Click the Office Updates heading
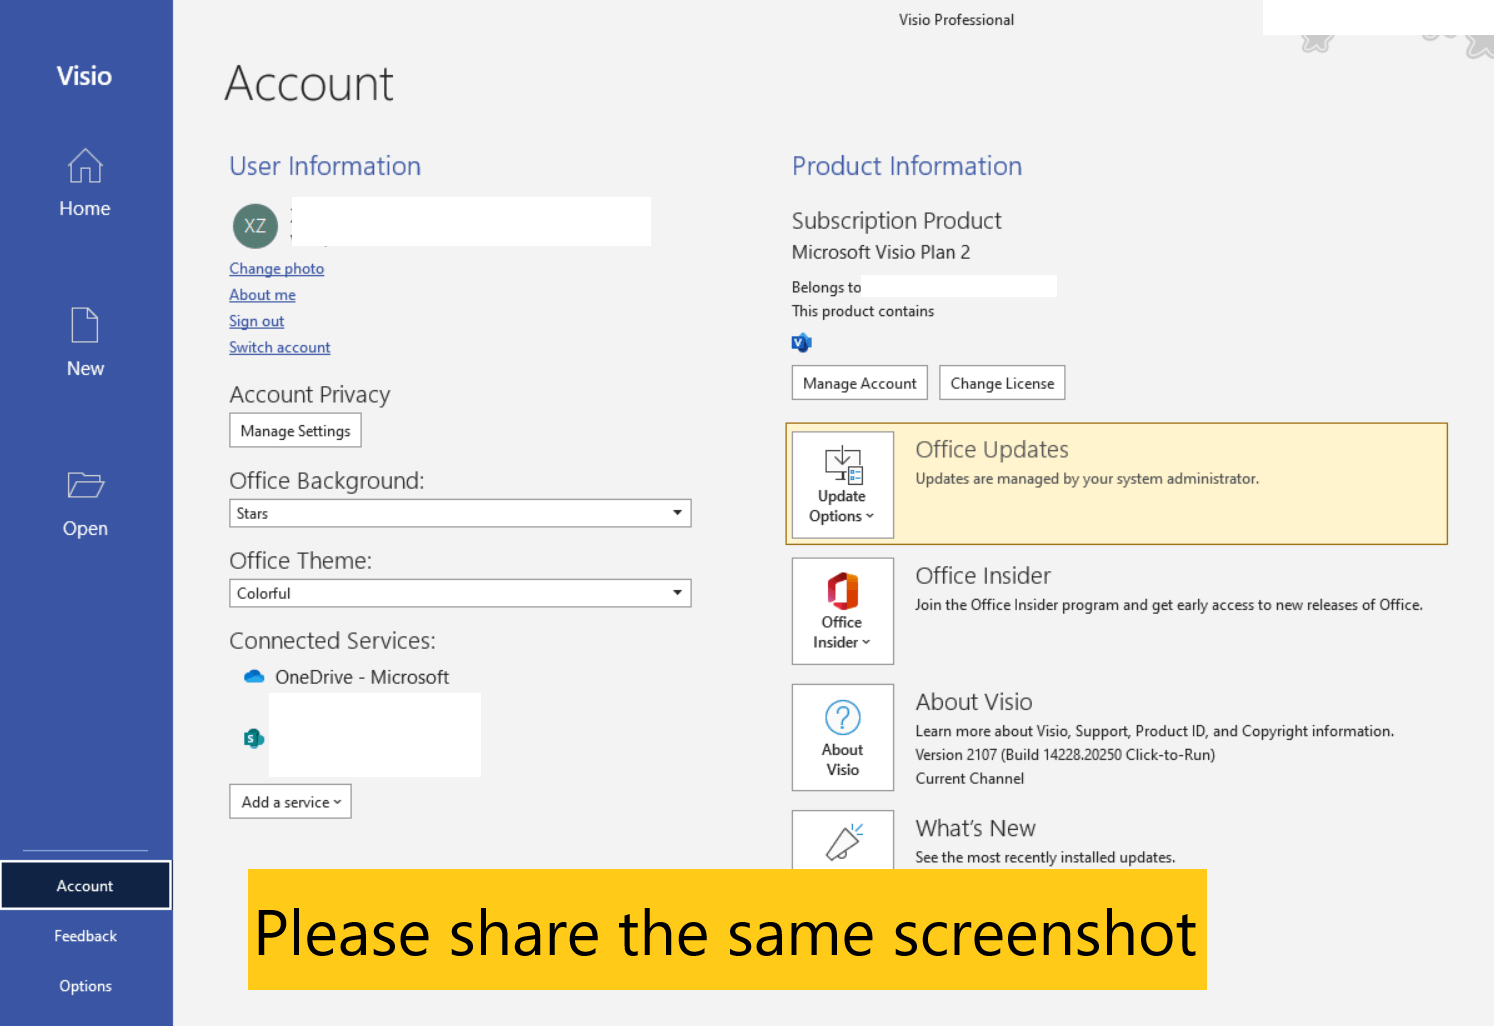Screen dimensions: 1494x1026 point(992,450)
